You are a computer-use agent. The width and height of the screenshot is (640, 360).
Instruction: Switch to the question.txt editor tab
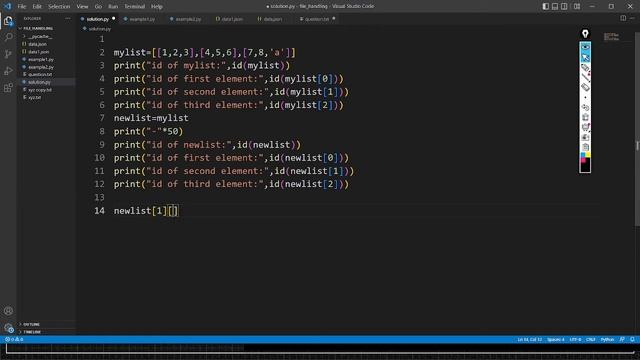(317, 19)
